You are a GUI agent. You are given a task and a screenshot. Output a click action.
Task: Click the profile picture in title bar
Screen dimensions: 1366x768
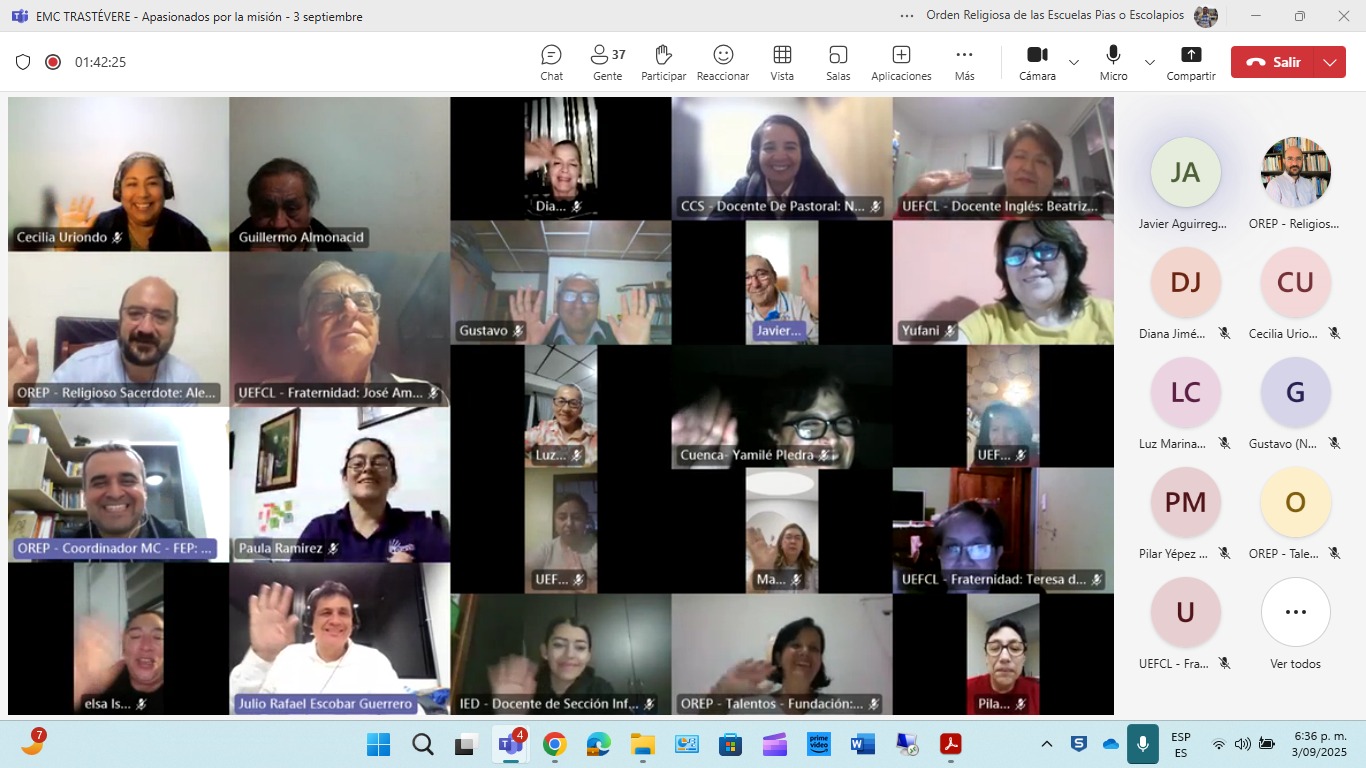click(x=1206, y=16)
